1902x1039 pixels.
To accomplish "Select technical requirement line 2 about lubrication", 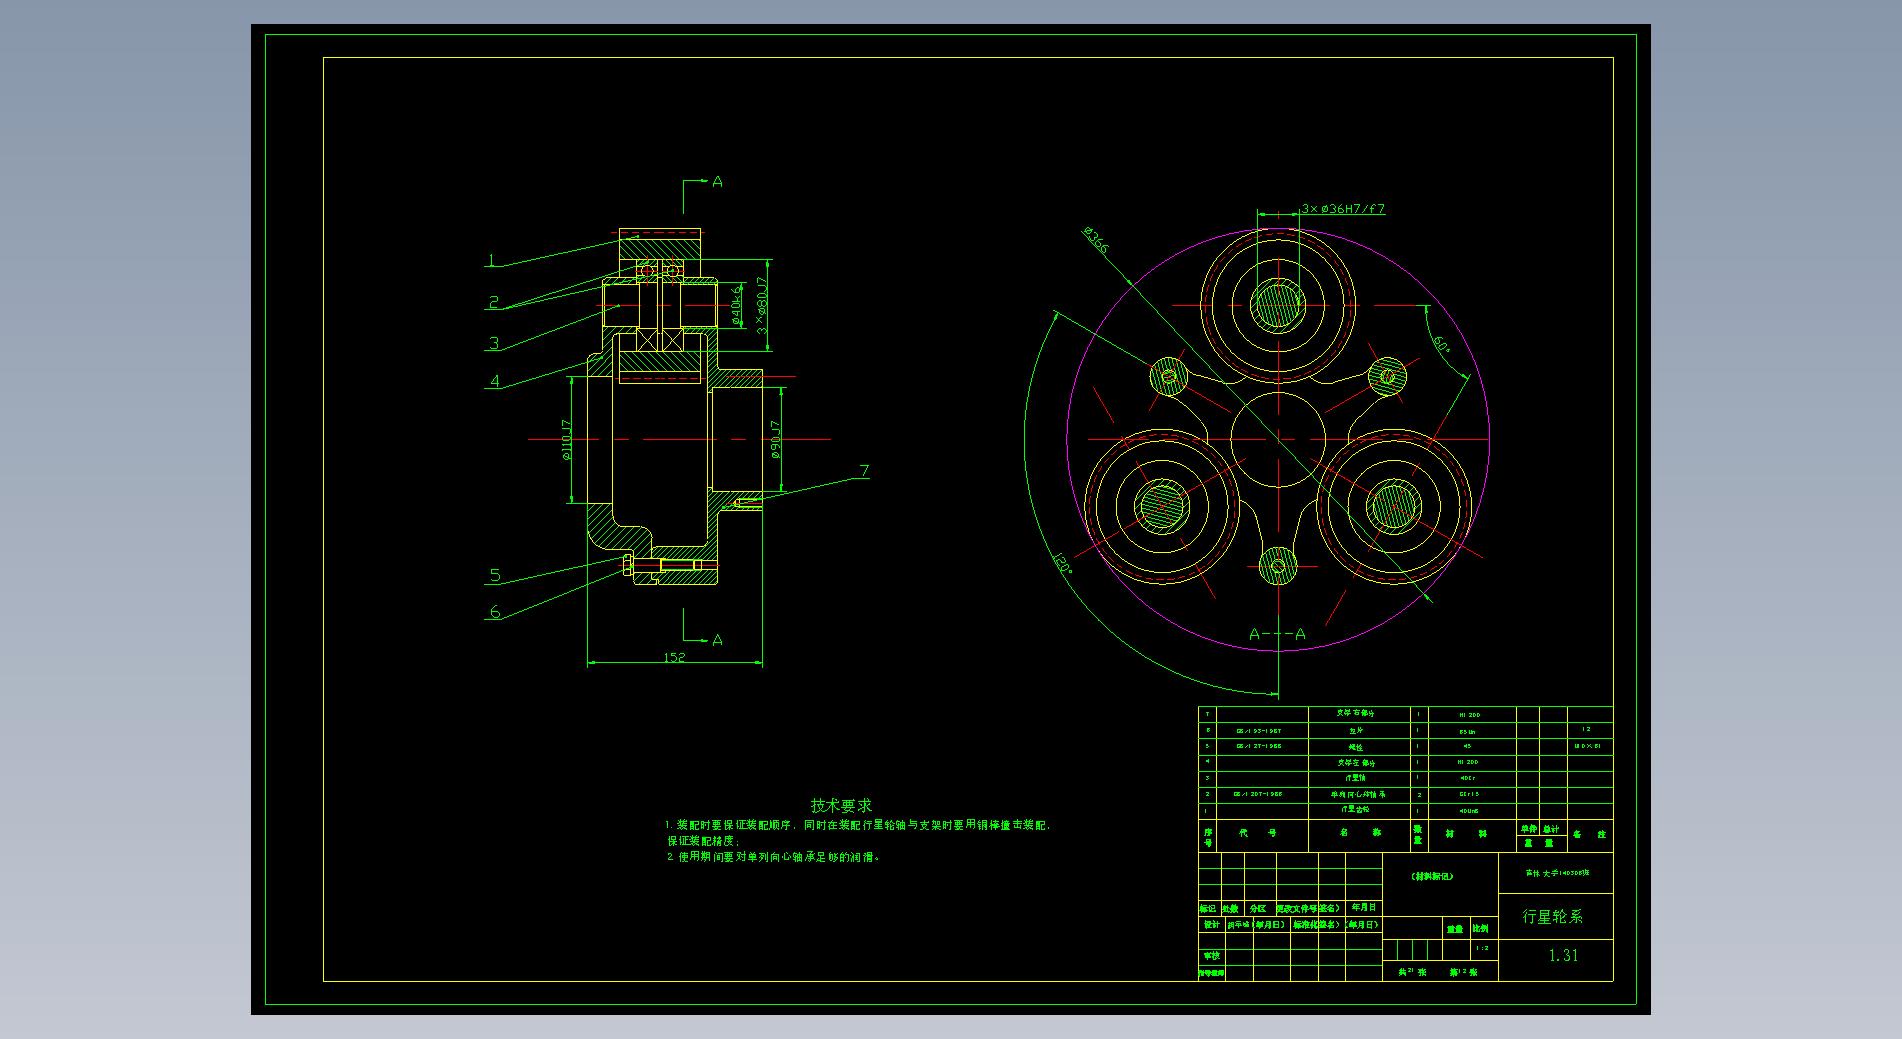I will [774, 857].
